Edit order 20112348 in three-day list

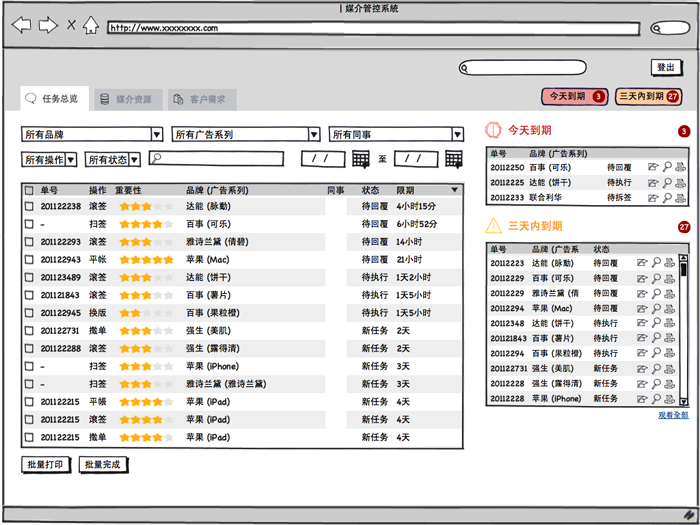(642, 323)
